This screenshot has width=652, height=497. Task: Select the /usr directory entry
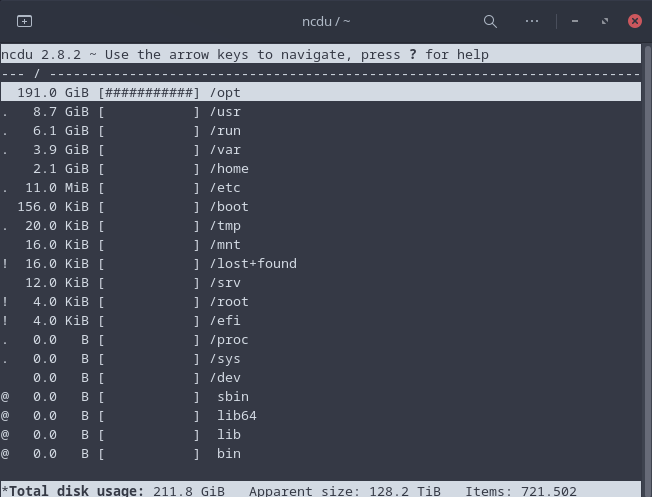225,112
